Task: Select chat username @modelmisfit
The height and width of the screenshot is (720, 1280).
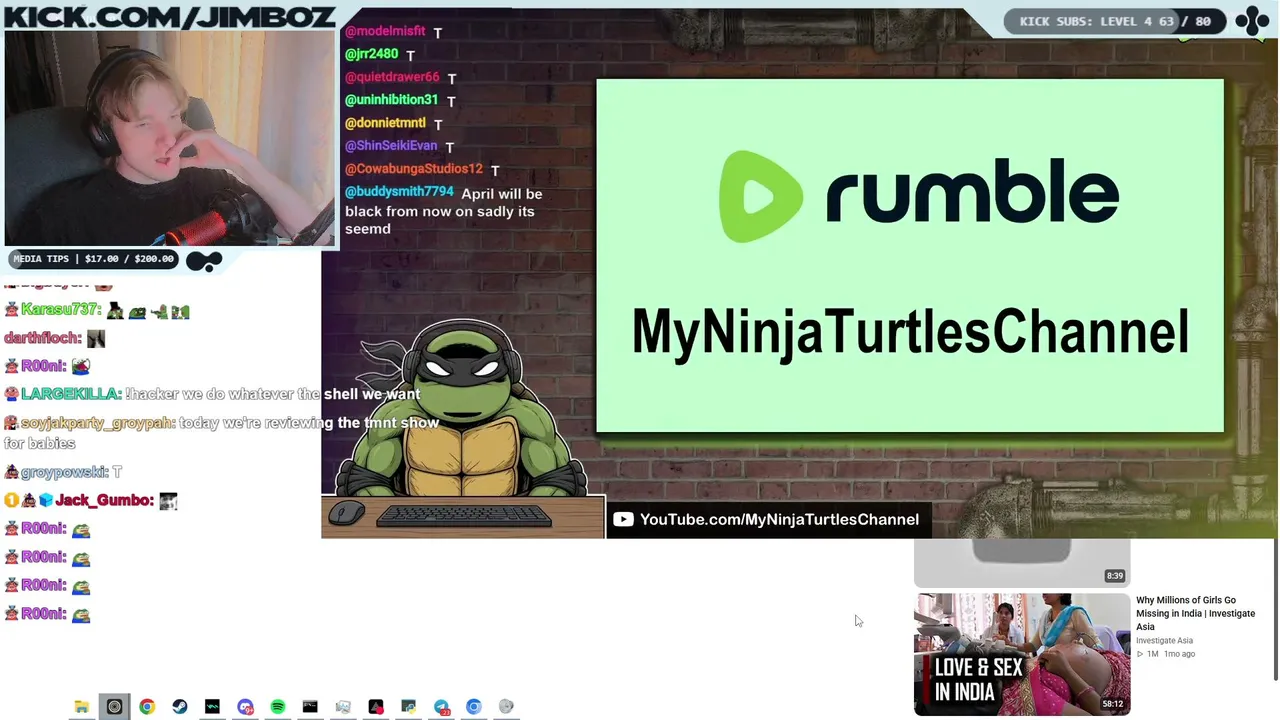Action: [385, 31]
